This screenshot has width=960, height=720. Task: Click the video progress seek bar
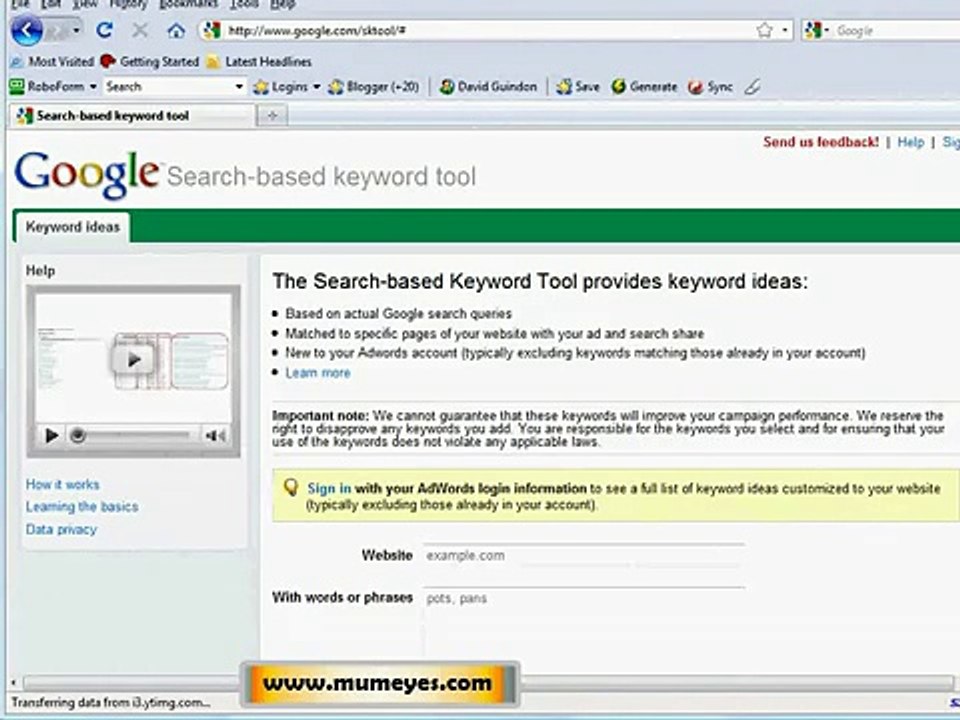[x=130, y=435]
